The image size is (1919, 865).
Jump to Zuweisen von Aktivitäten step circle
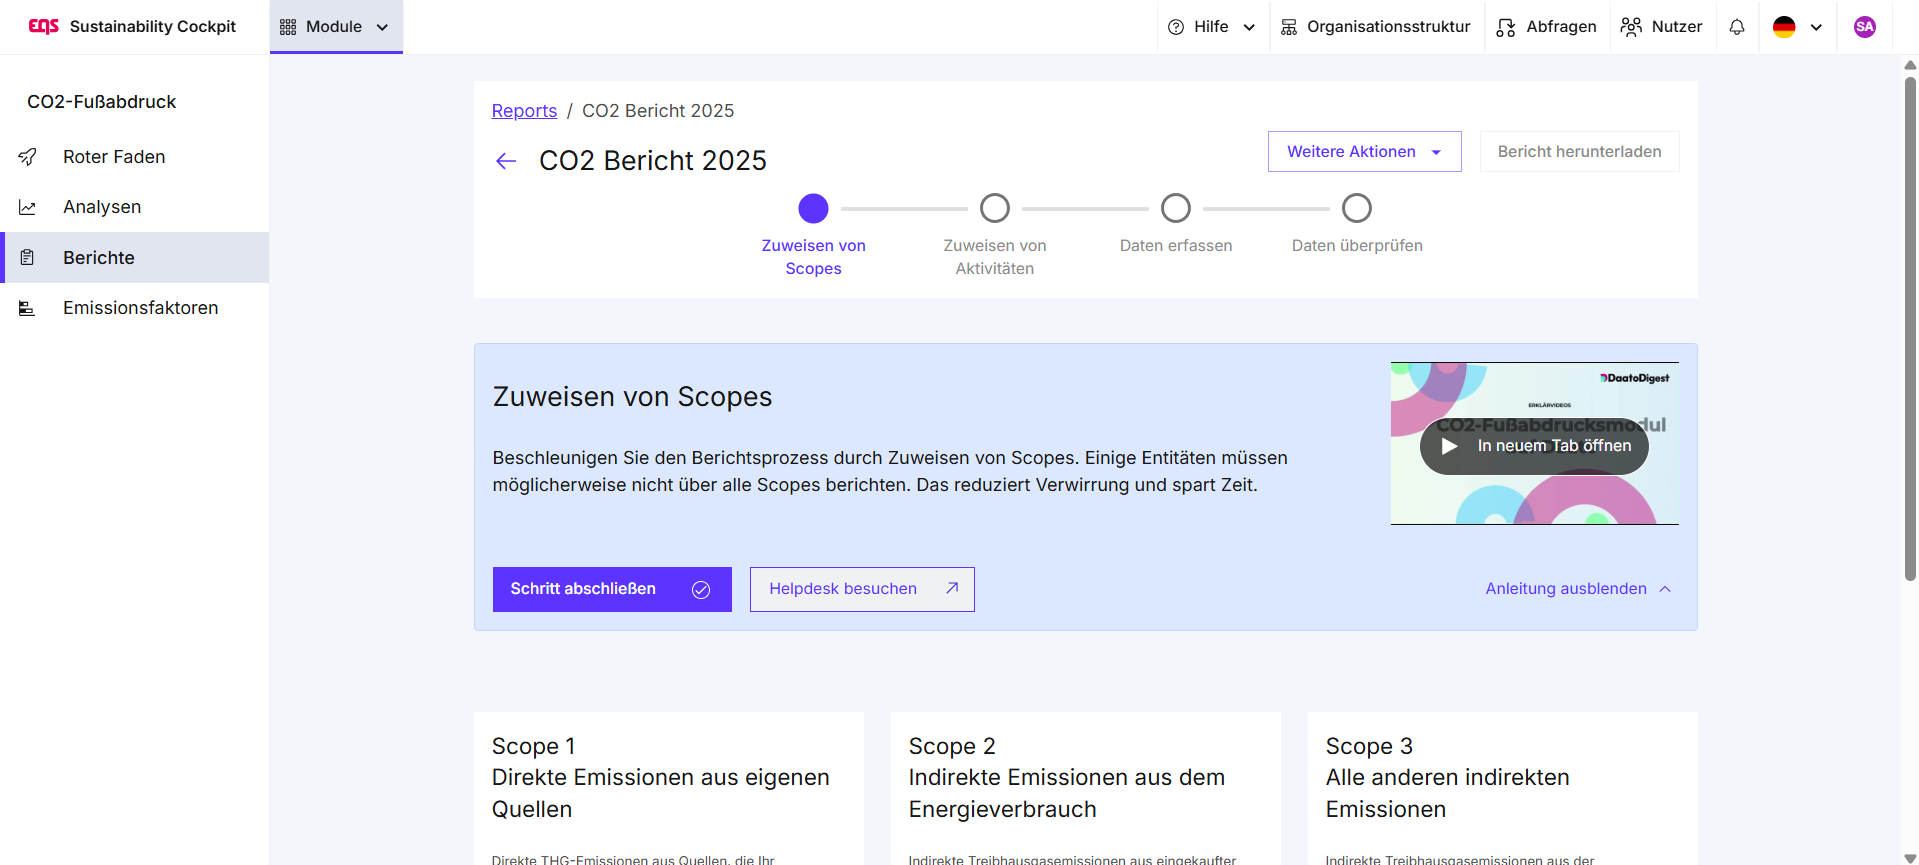click(994, 208)
